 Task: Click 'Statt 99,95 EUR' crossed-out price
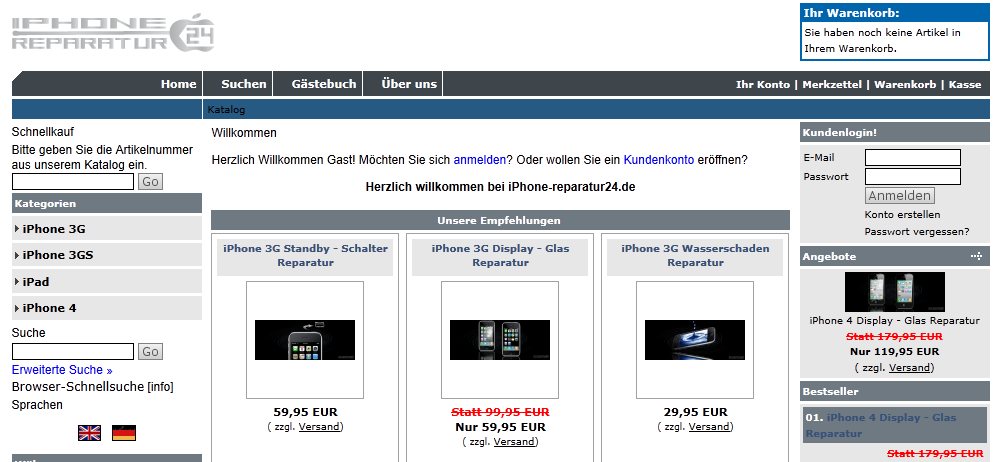point(500,411)
